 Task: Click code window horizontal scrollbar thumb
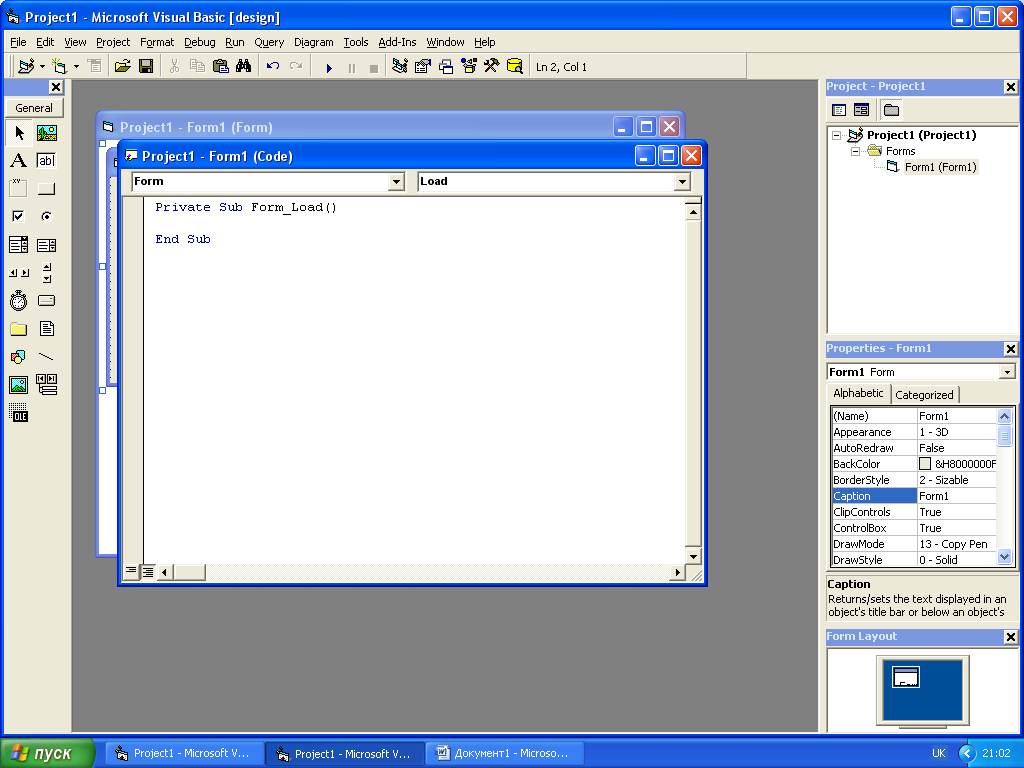tap(190, 572)
